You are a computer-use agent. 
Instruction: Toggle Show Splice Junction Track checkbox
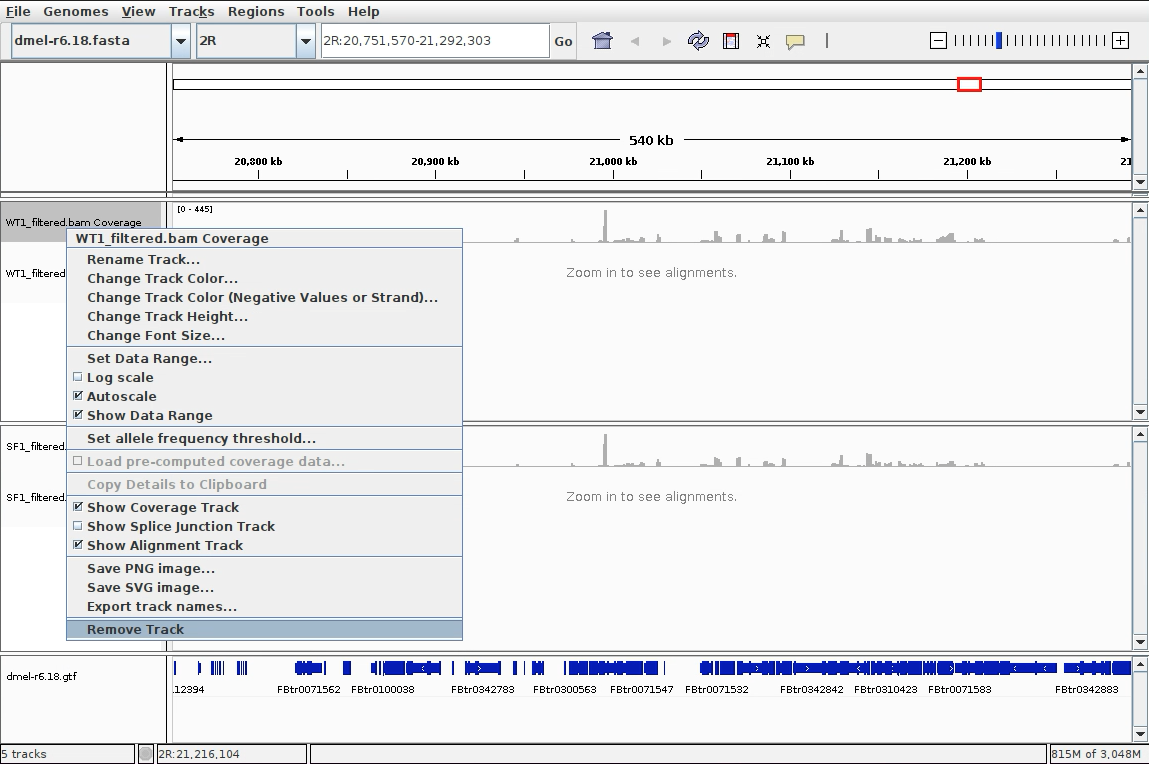click(78, 526)
